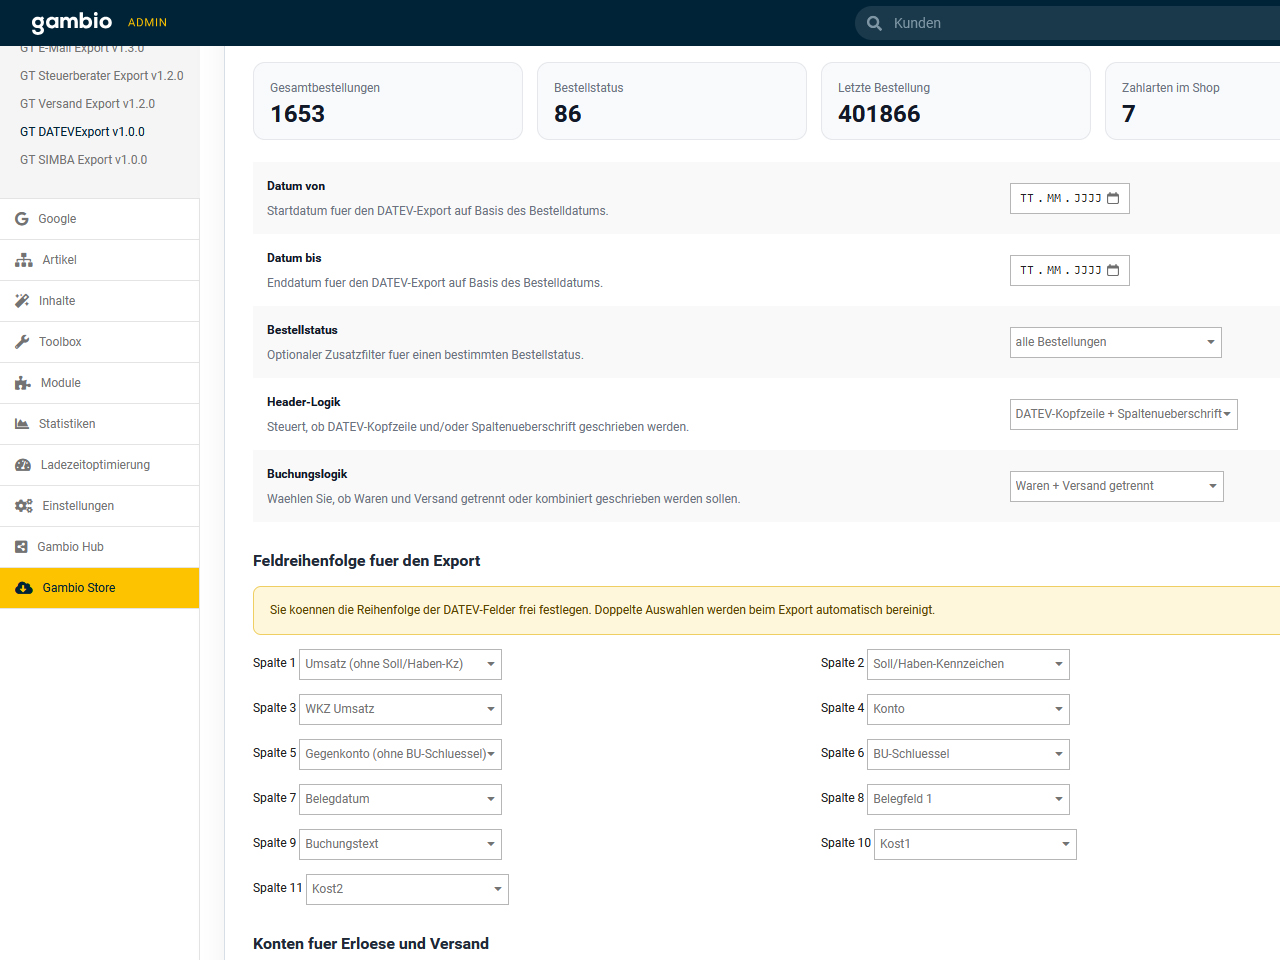Click the Module puzzle icon

pyautogui.click(x=23, y=383)
